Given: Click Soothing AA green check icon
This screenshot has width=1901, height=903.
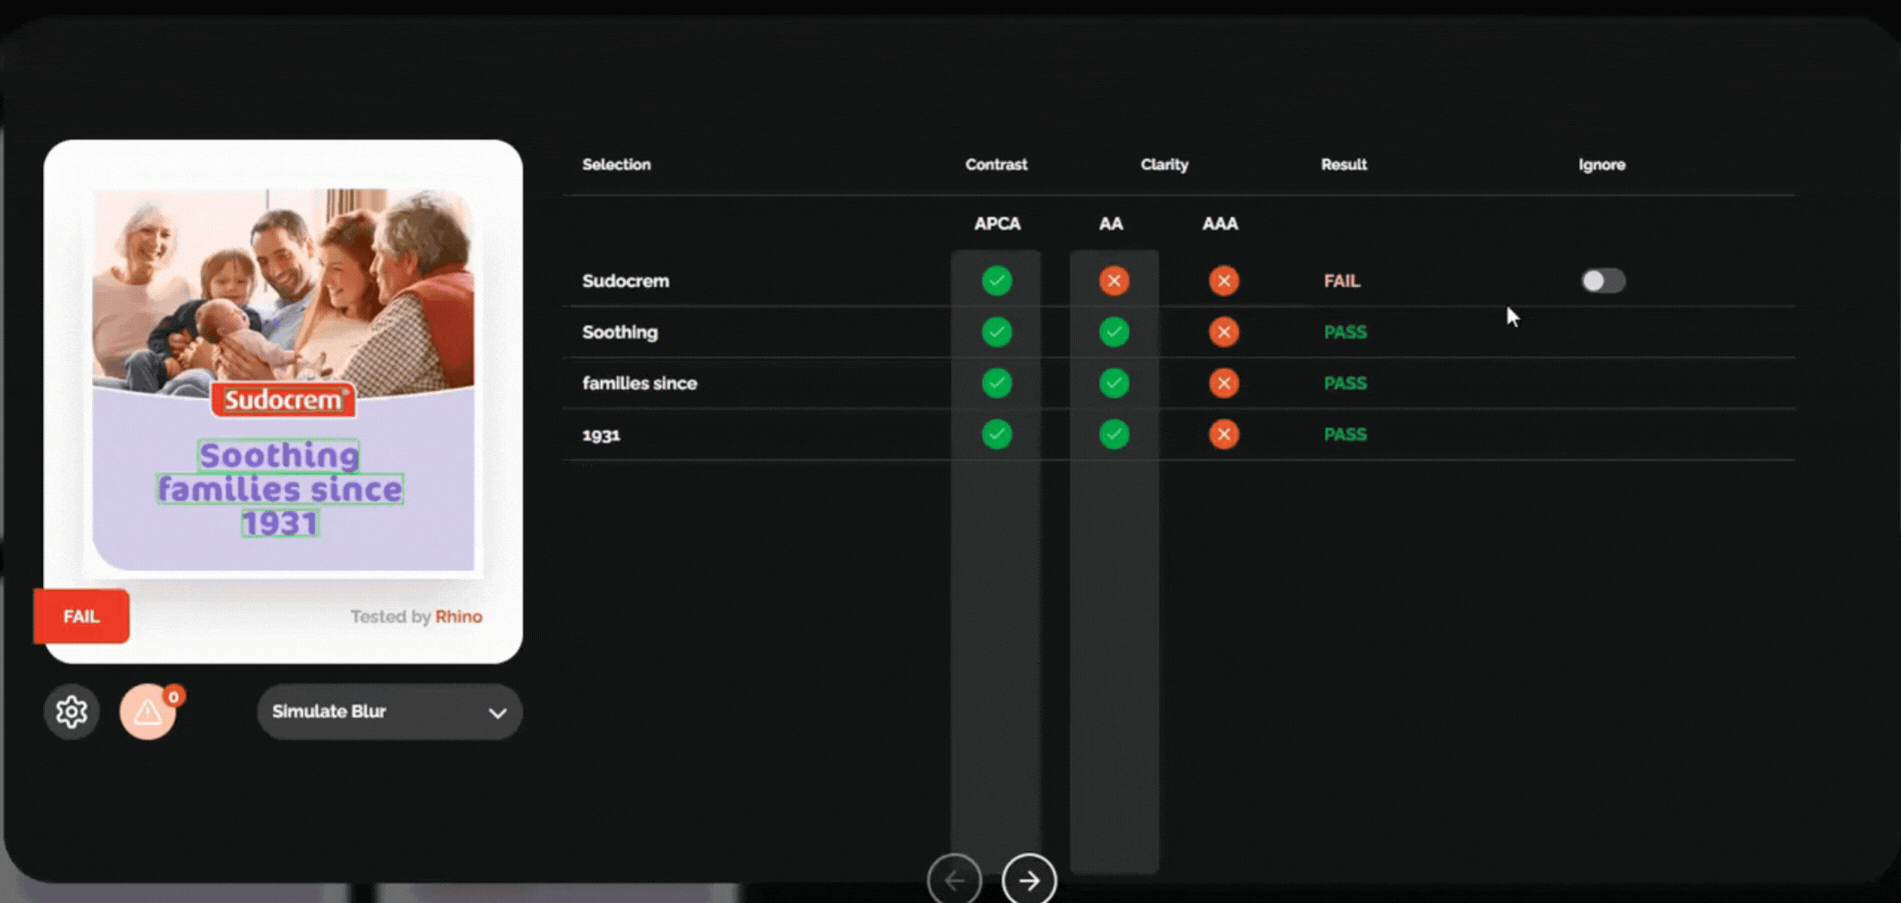Looking at the screenshot, I should click(1114, 332).
